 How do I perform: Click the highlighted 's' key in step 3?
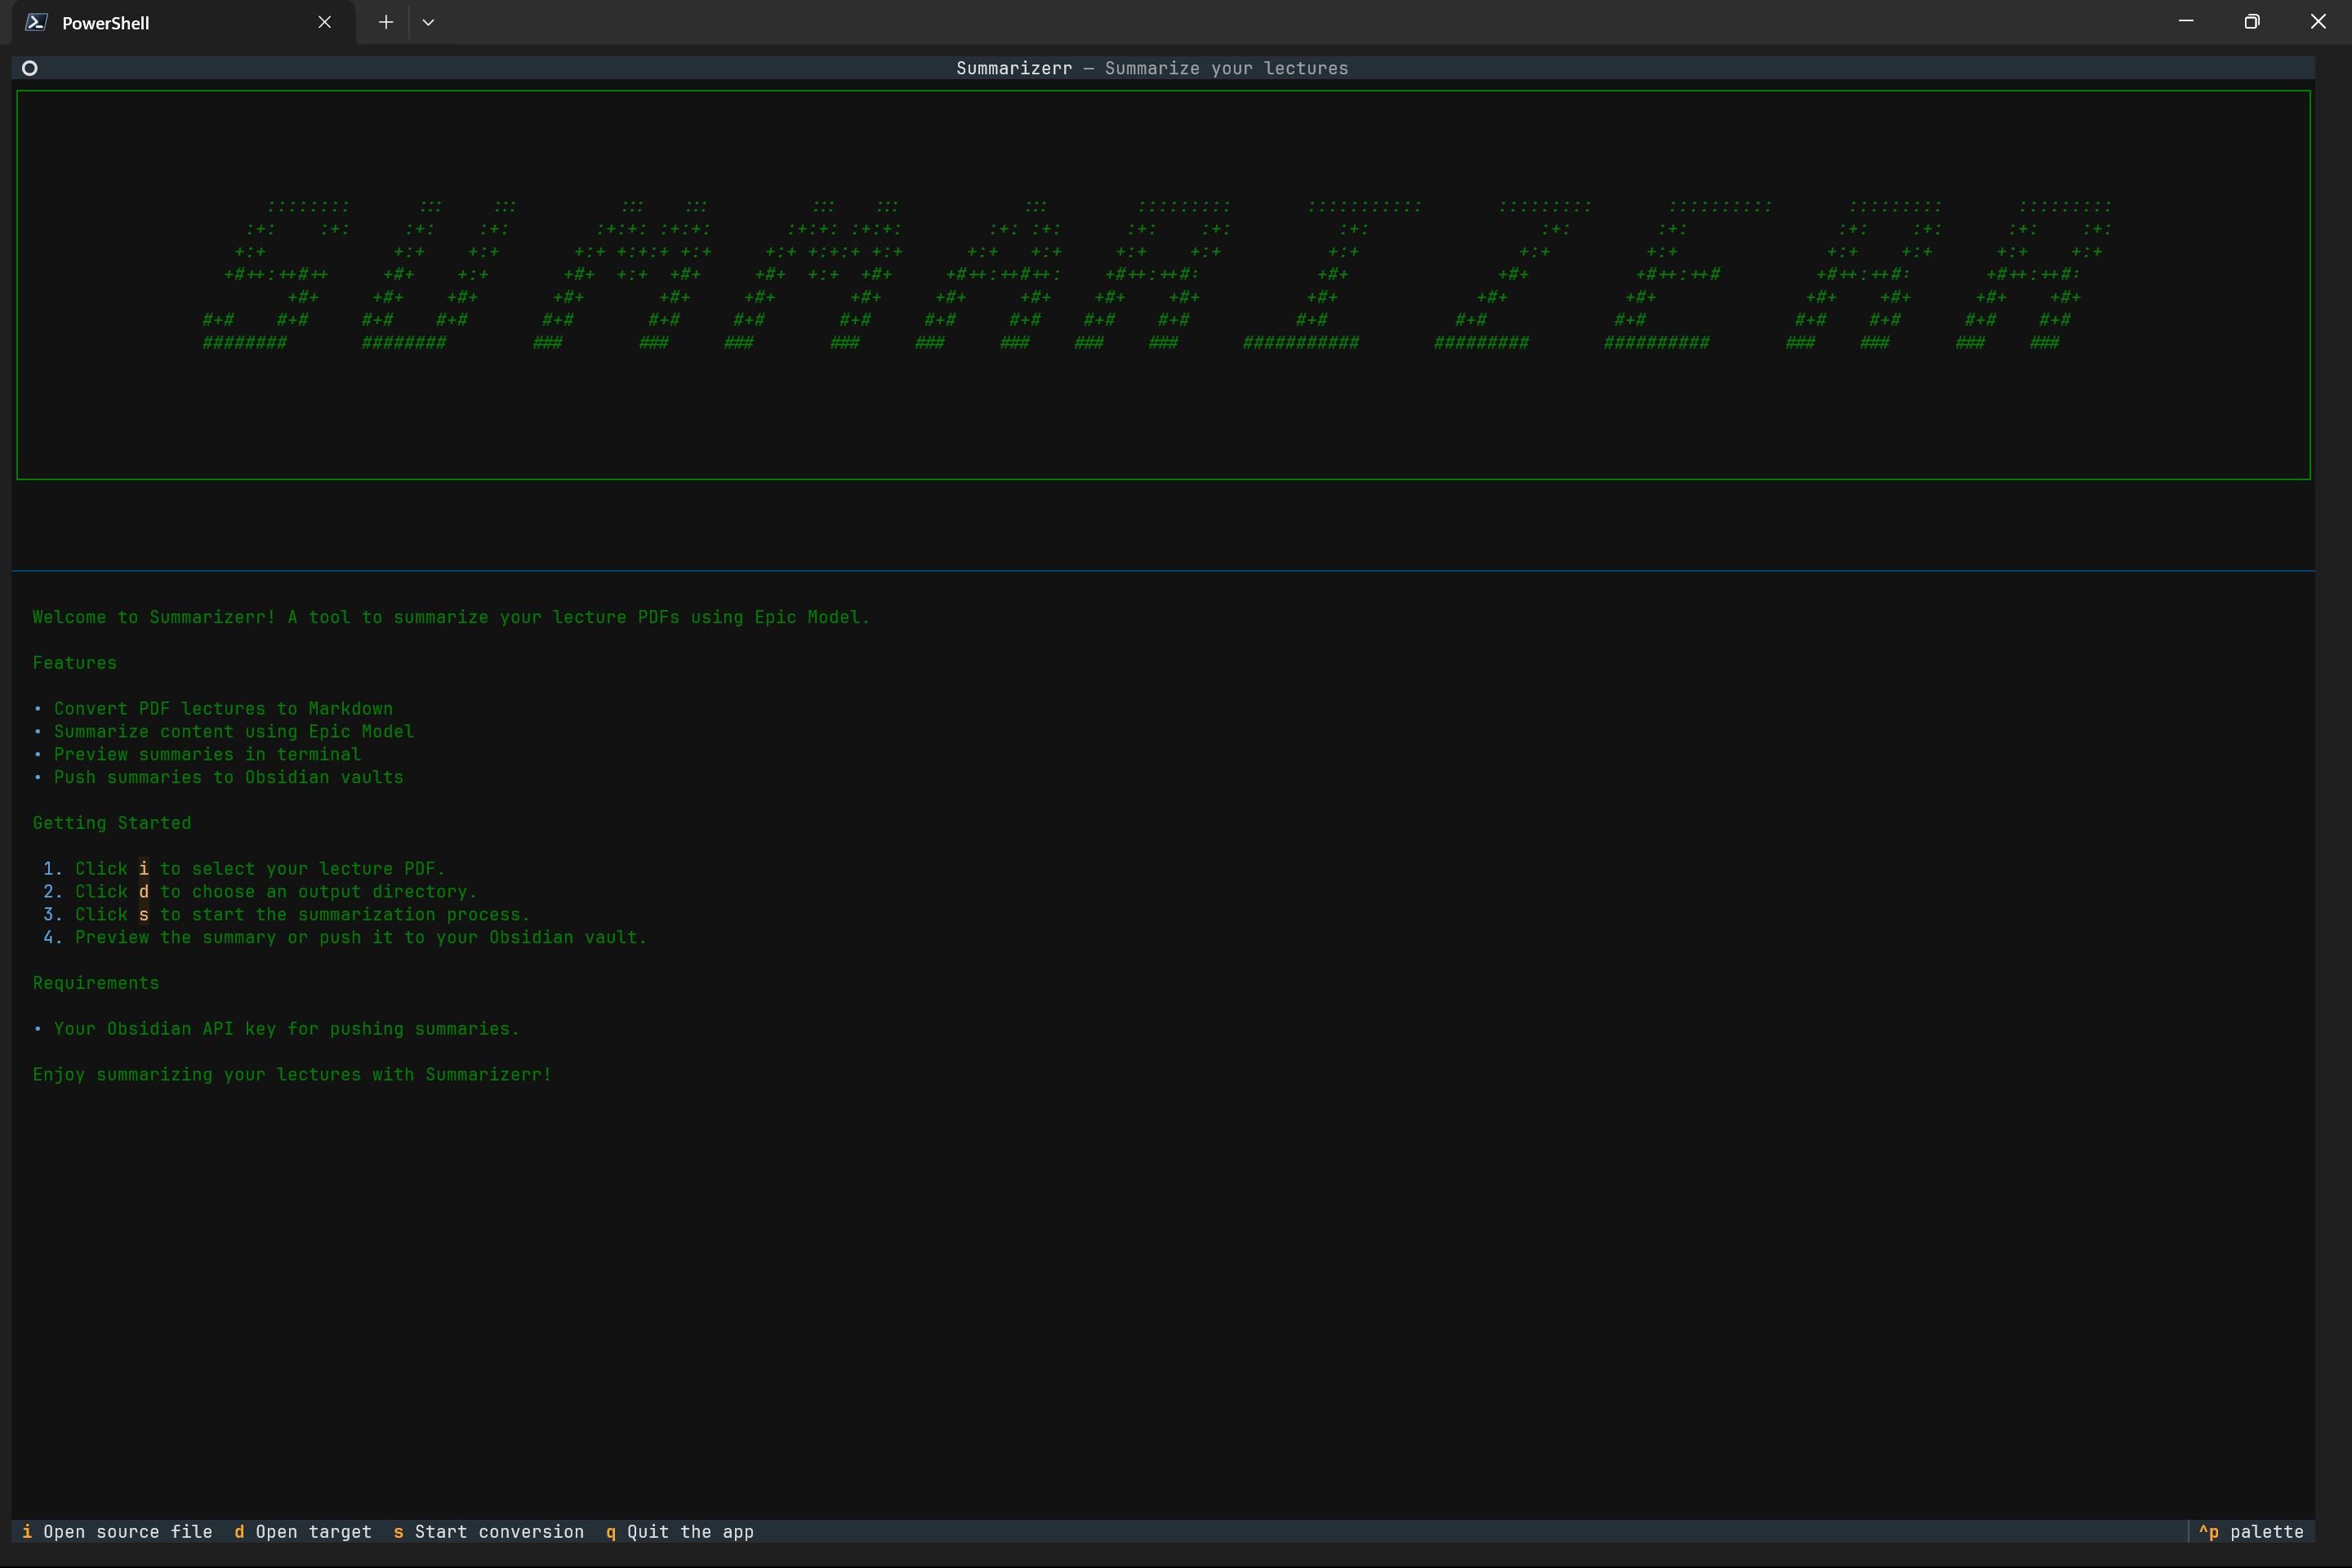click(144, 914)
